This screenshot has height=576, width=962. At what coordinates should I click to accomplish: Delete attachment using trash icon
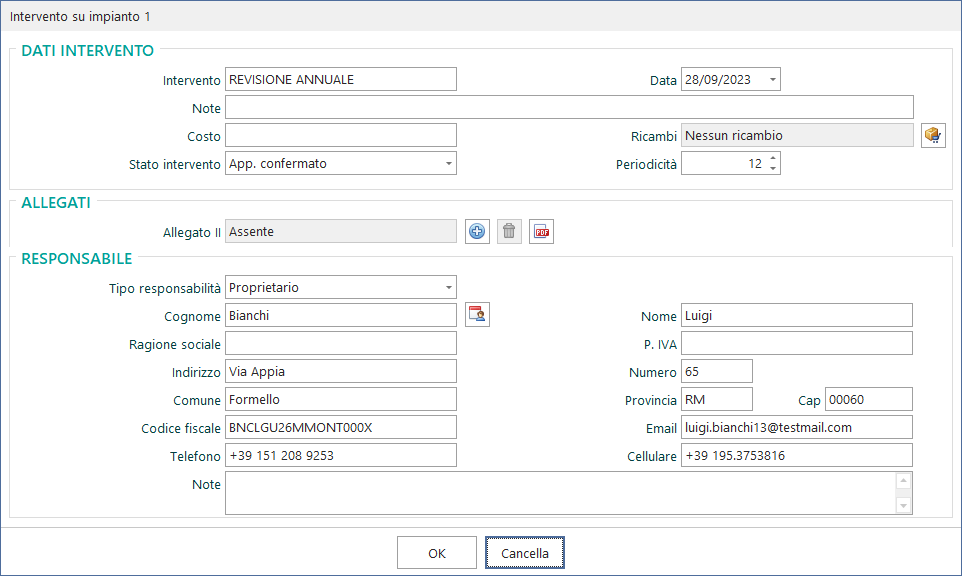click(509, 232)
